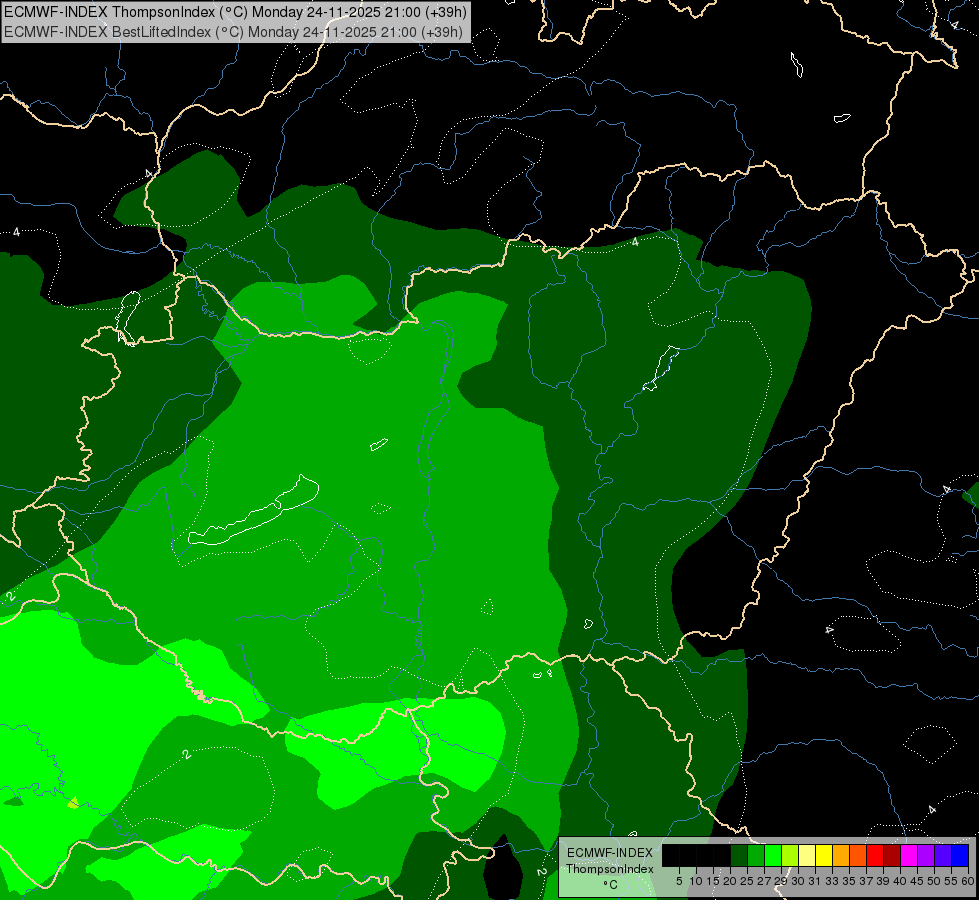
Task: Click the legend tick label '45'
Action: (x=917, y=881)
